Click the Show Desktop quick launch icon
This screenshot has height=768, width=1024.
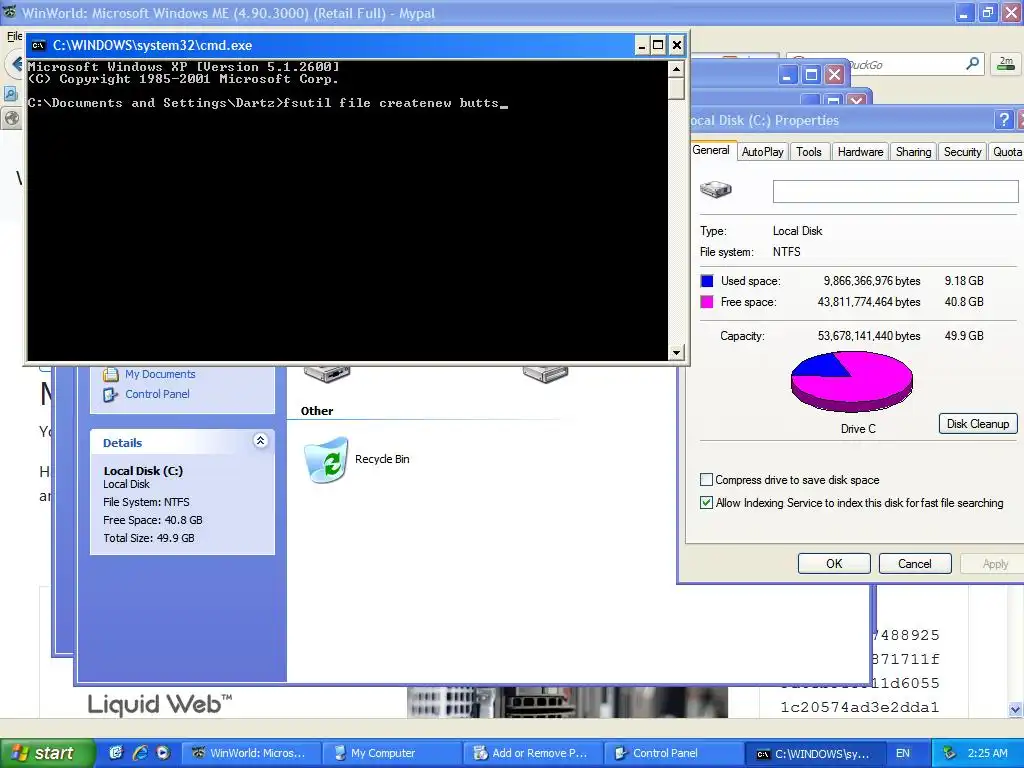click(x=116, y=753)
